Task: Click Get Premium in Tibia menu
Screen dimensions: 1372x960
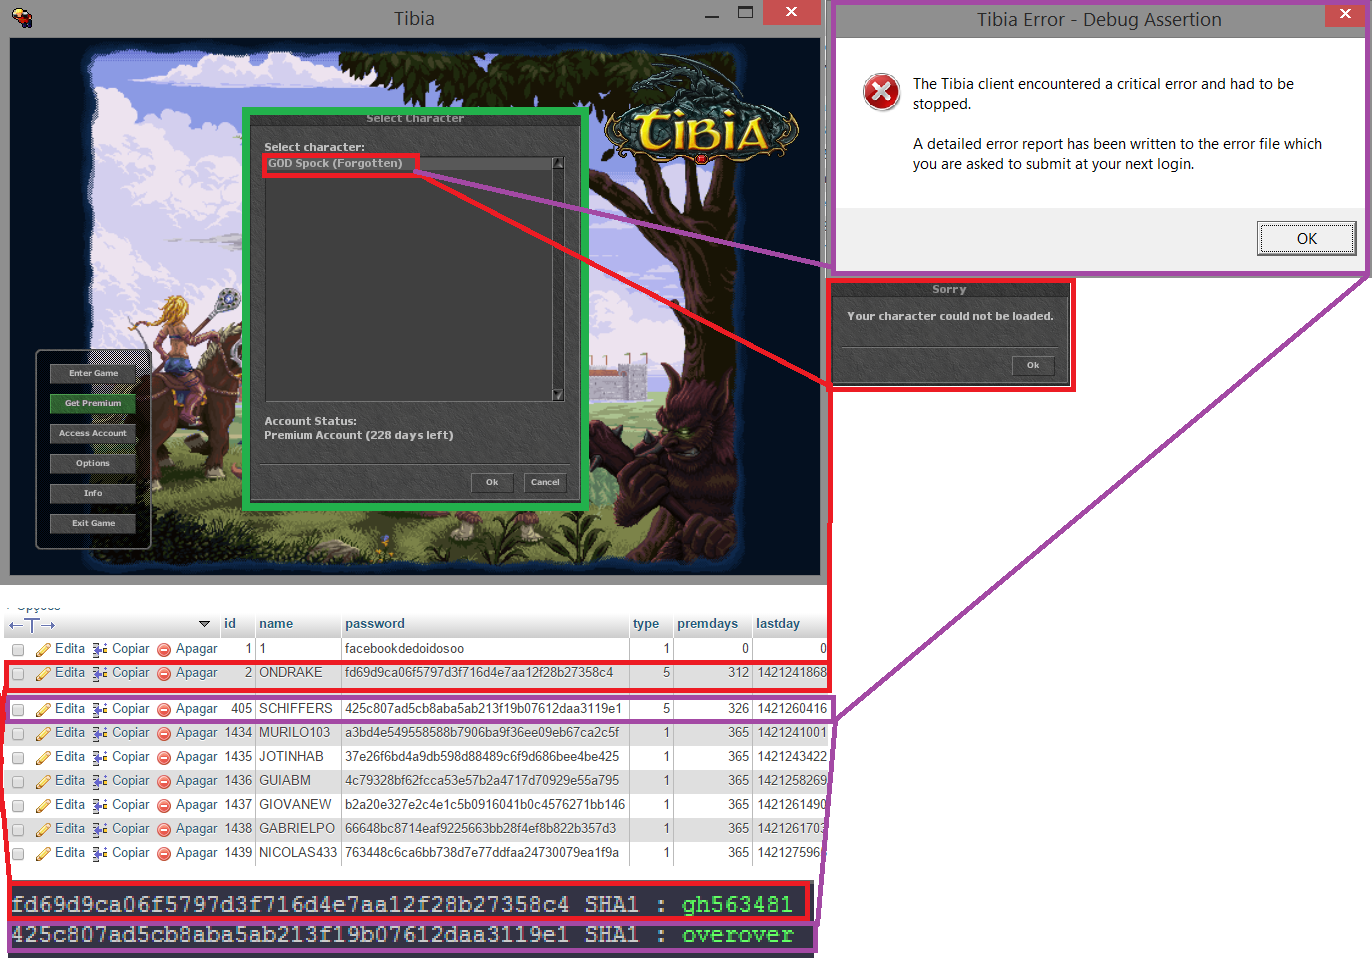Action: tap(93, 403)
